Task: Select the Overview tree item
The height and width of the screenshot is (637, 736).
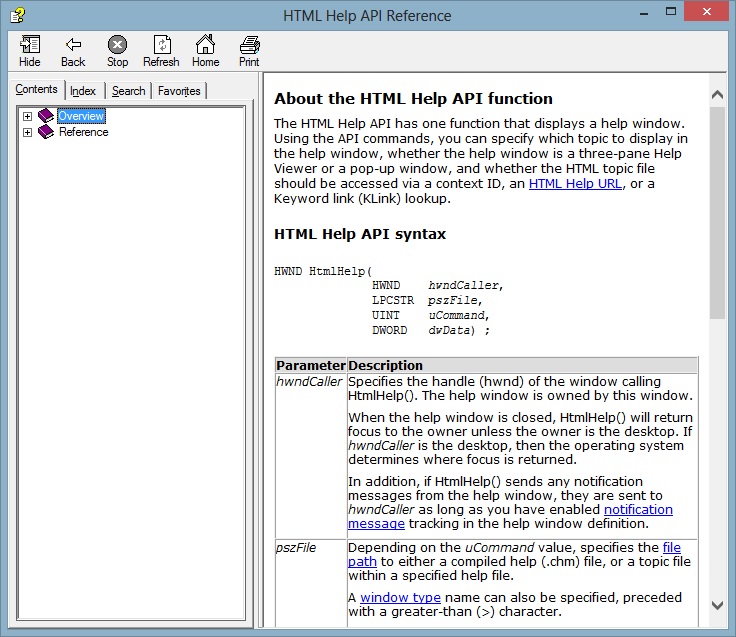Action: point(81,116)
